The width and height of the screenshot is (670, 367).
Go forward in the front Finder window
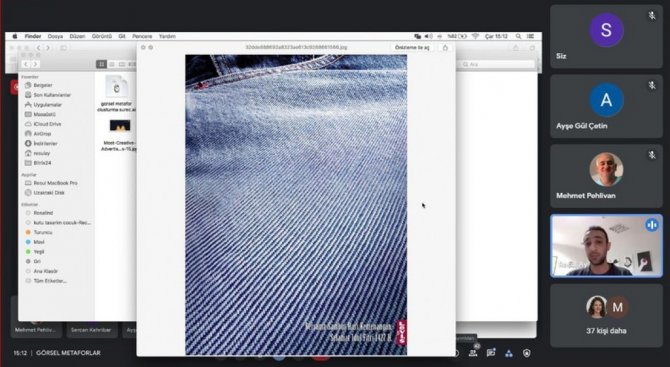click(x=35, y=64)
